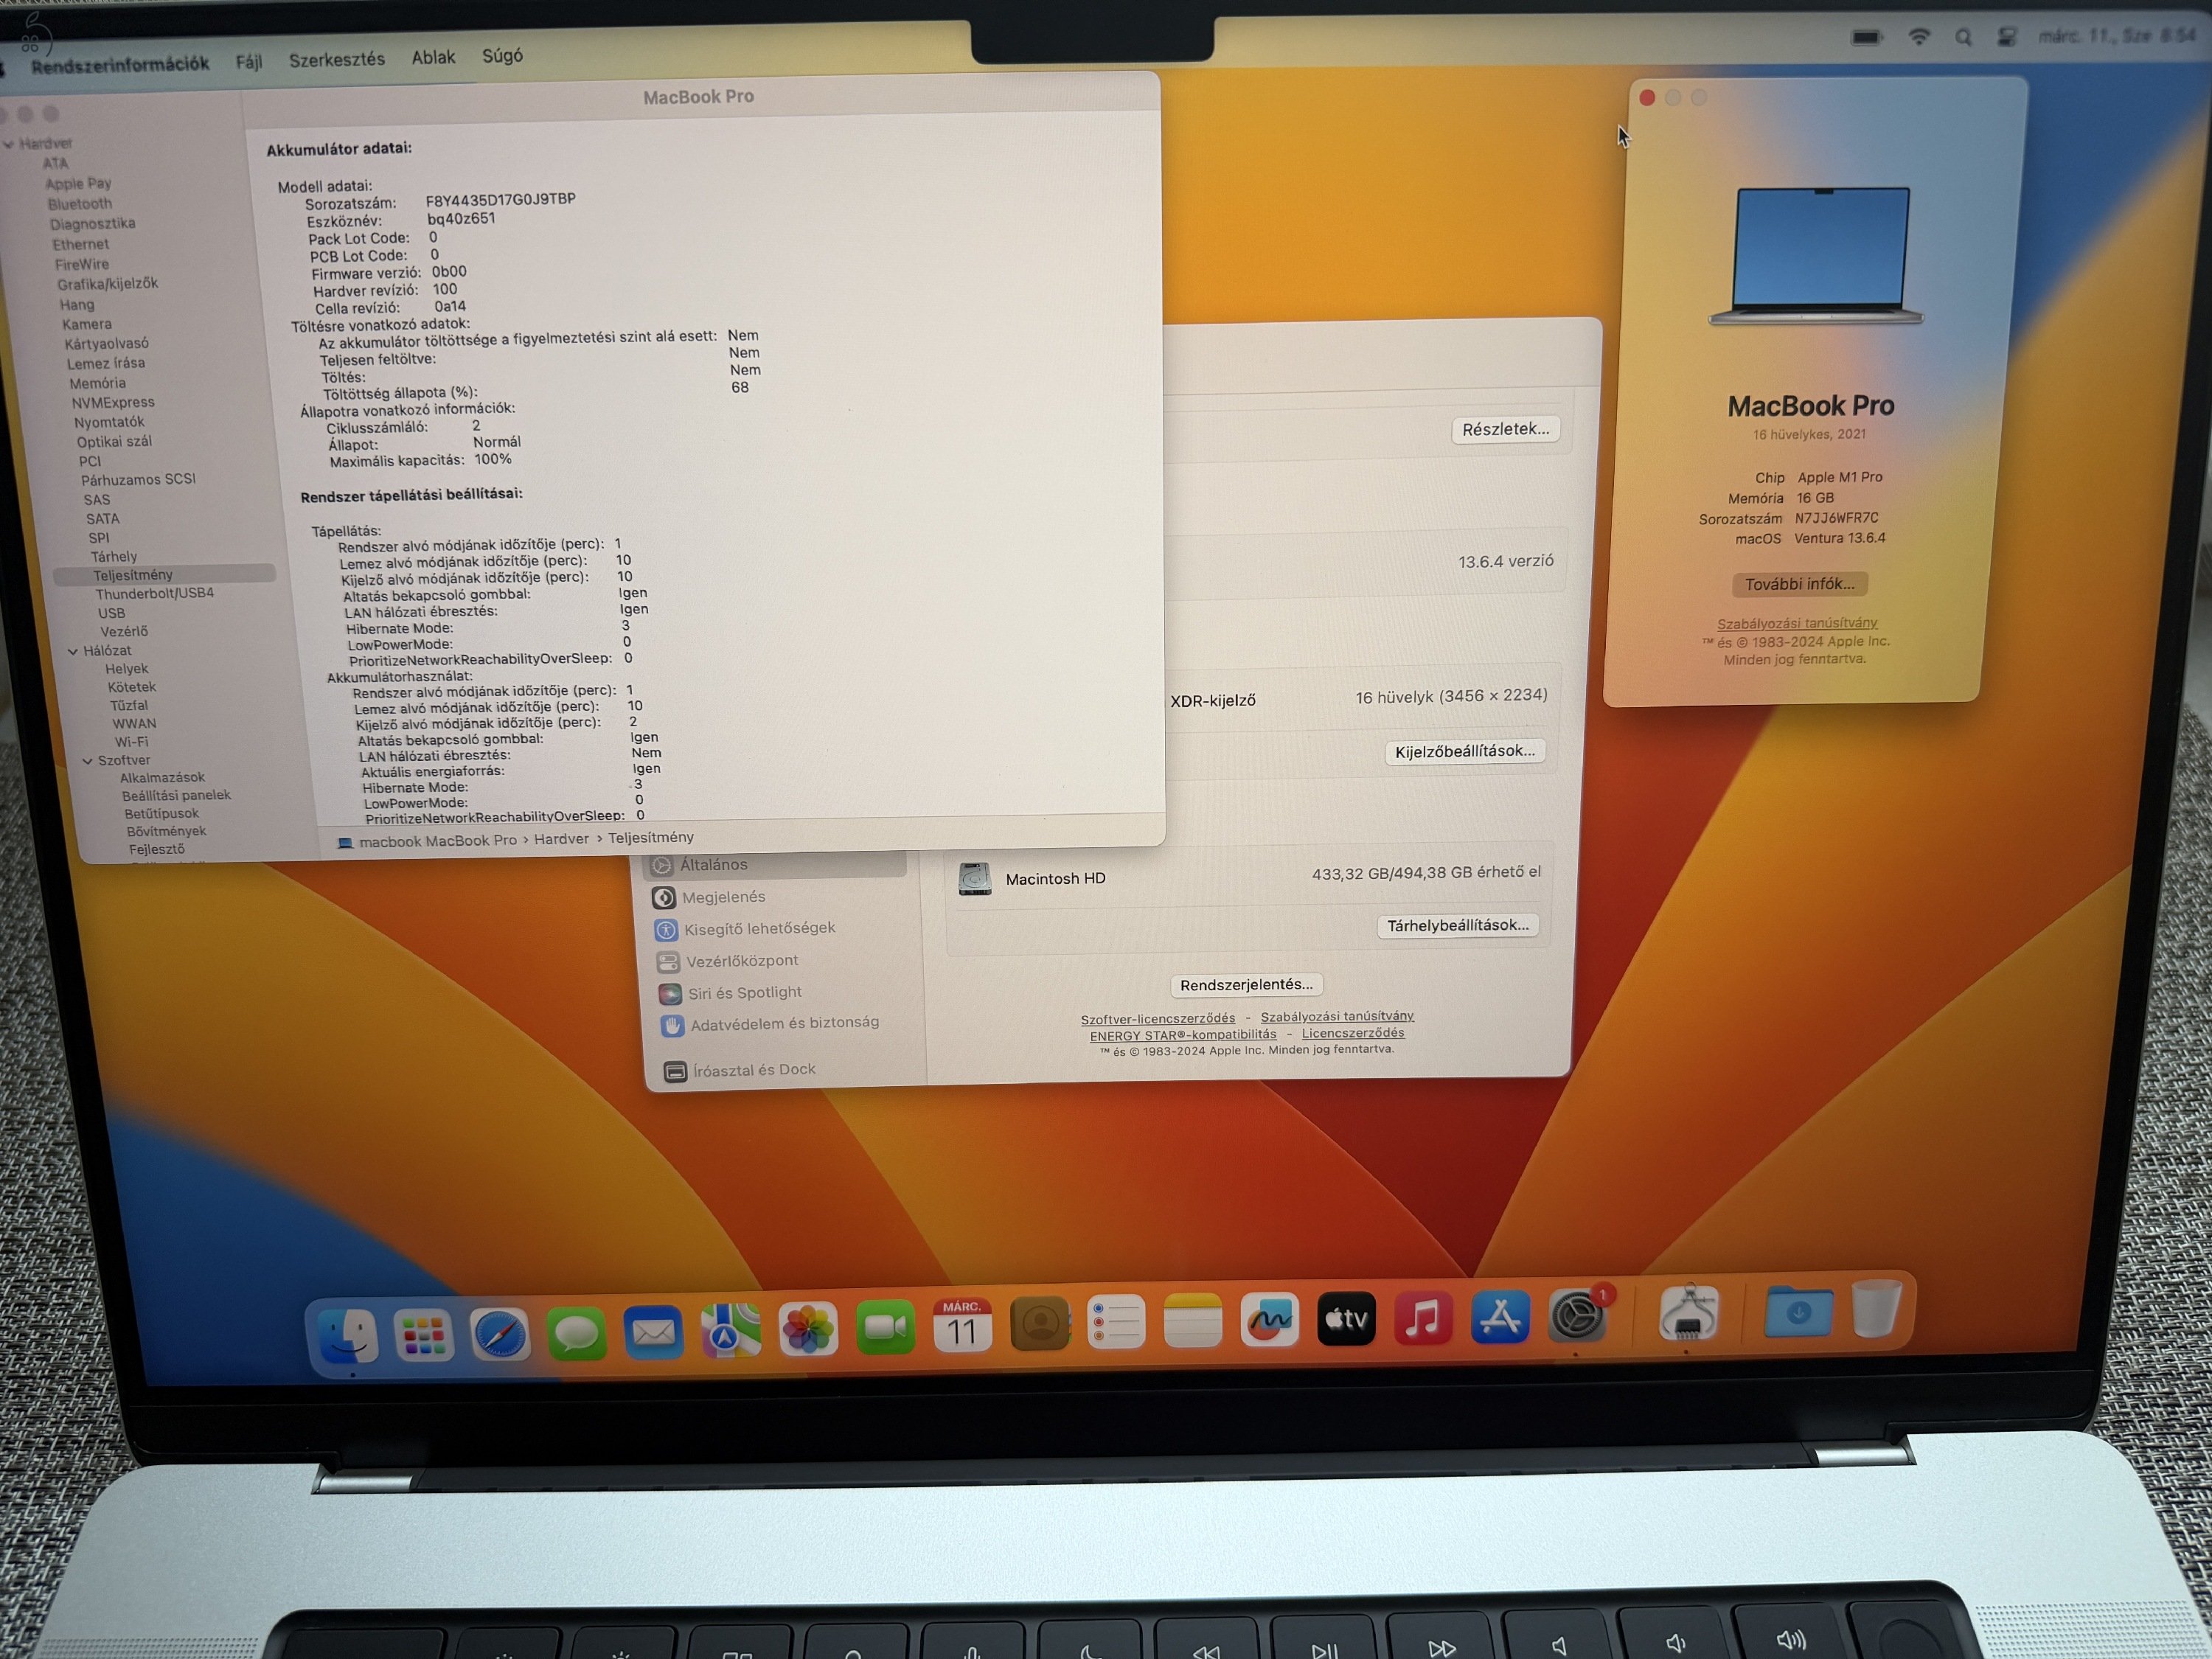Open the Szerkesztés menu
The width and height of the screenshot is (2212, 1659).
point(337,60)
